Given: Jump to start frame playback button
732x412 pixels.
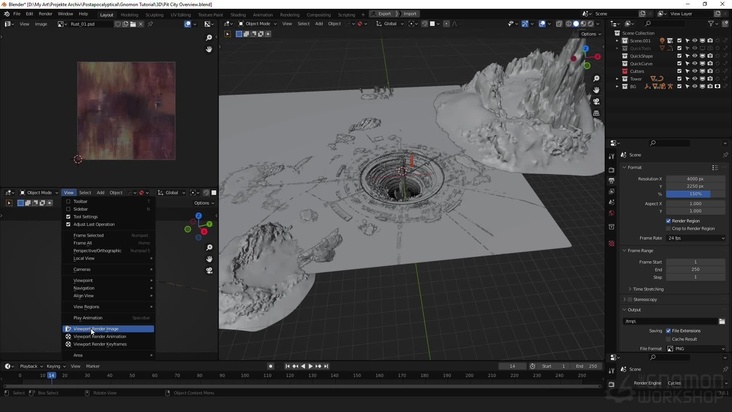Looking at the screenshot, I should point(288,366).
